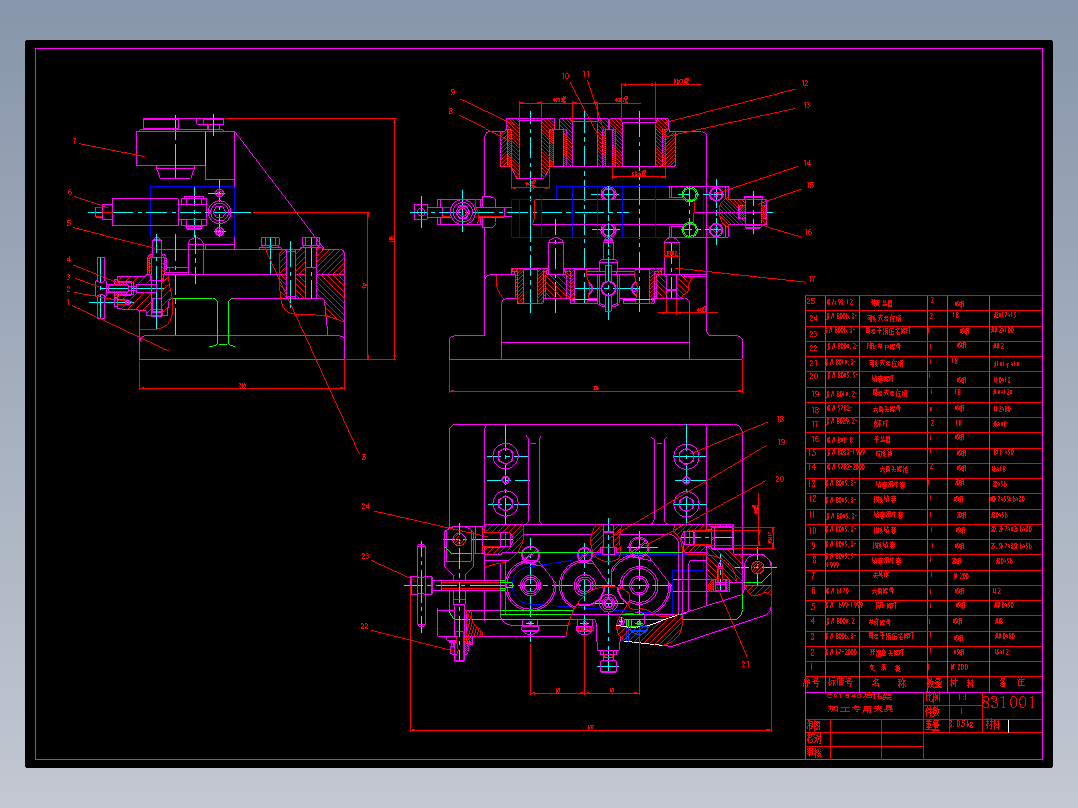Screen dimensions: 1078x808
Task: Click the 标准号 column header
Action: tap(841, 683)
